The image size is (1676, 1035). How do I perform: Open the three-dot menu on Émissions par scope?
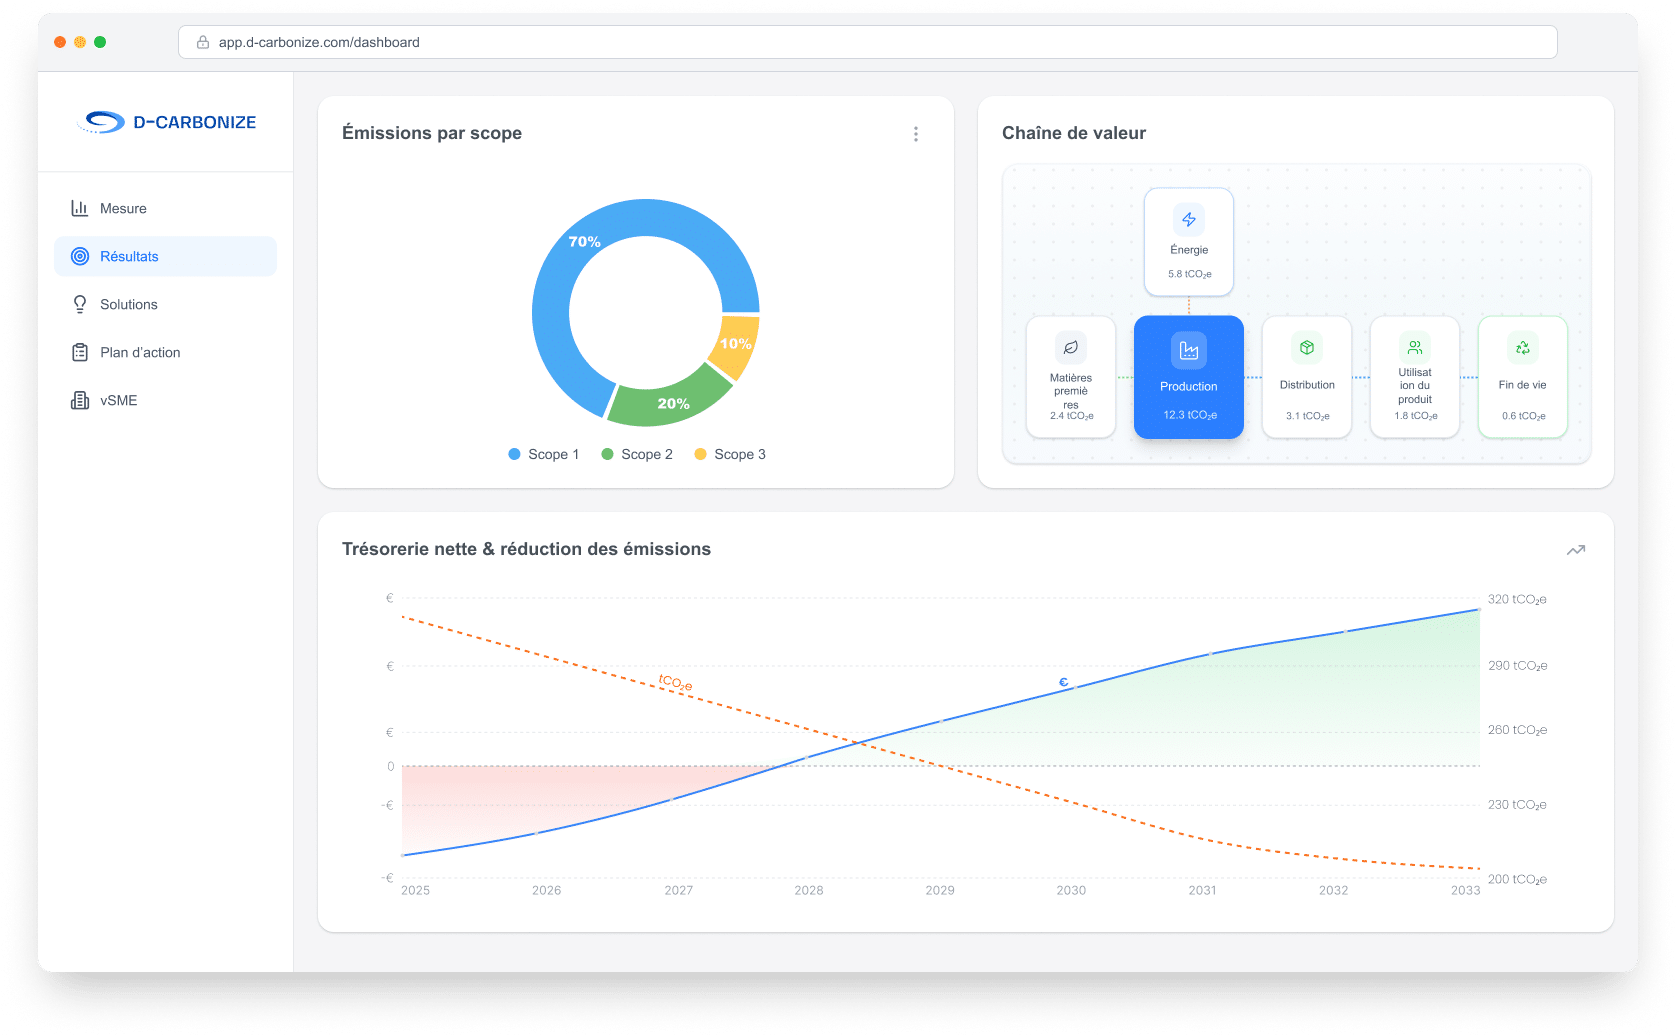click(x=915, y=133)
